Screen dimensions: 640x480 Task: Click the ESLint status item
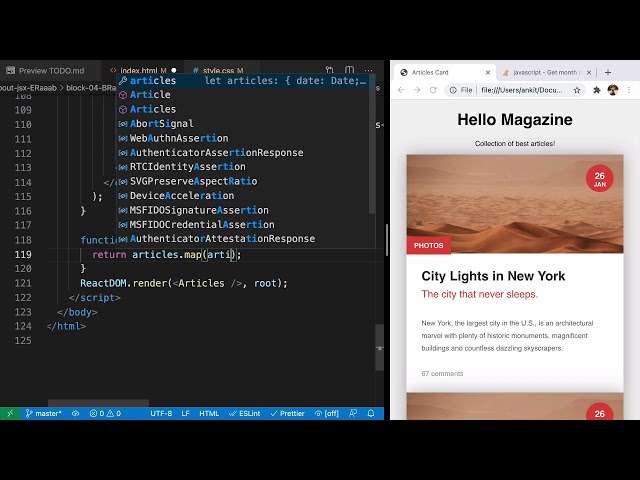point(244,413)
